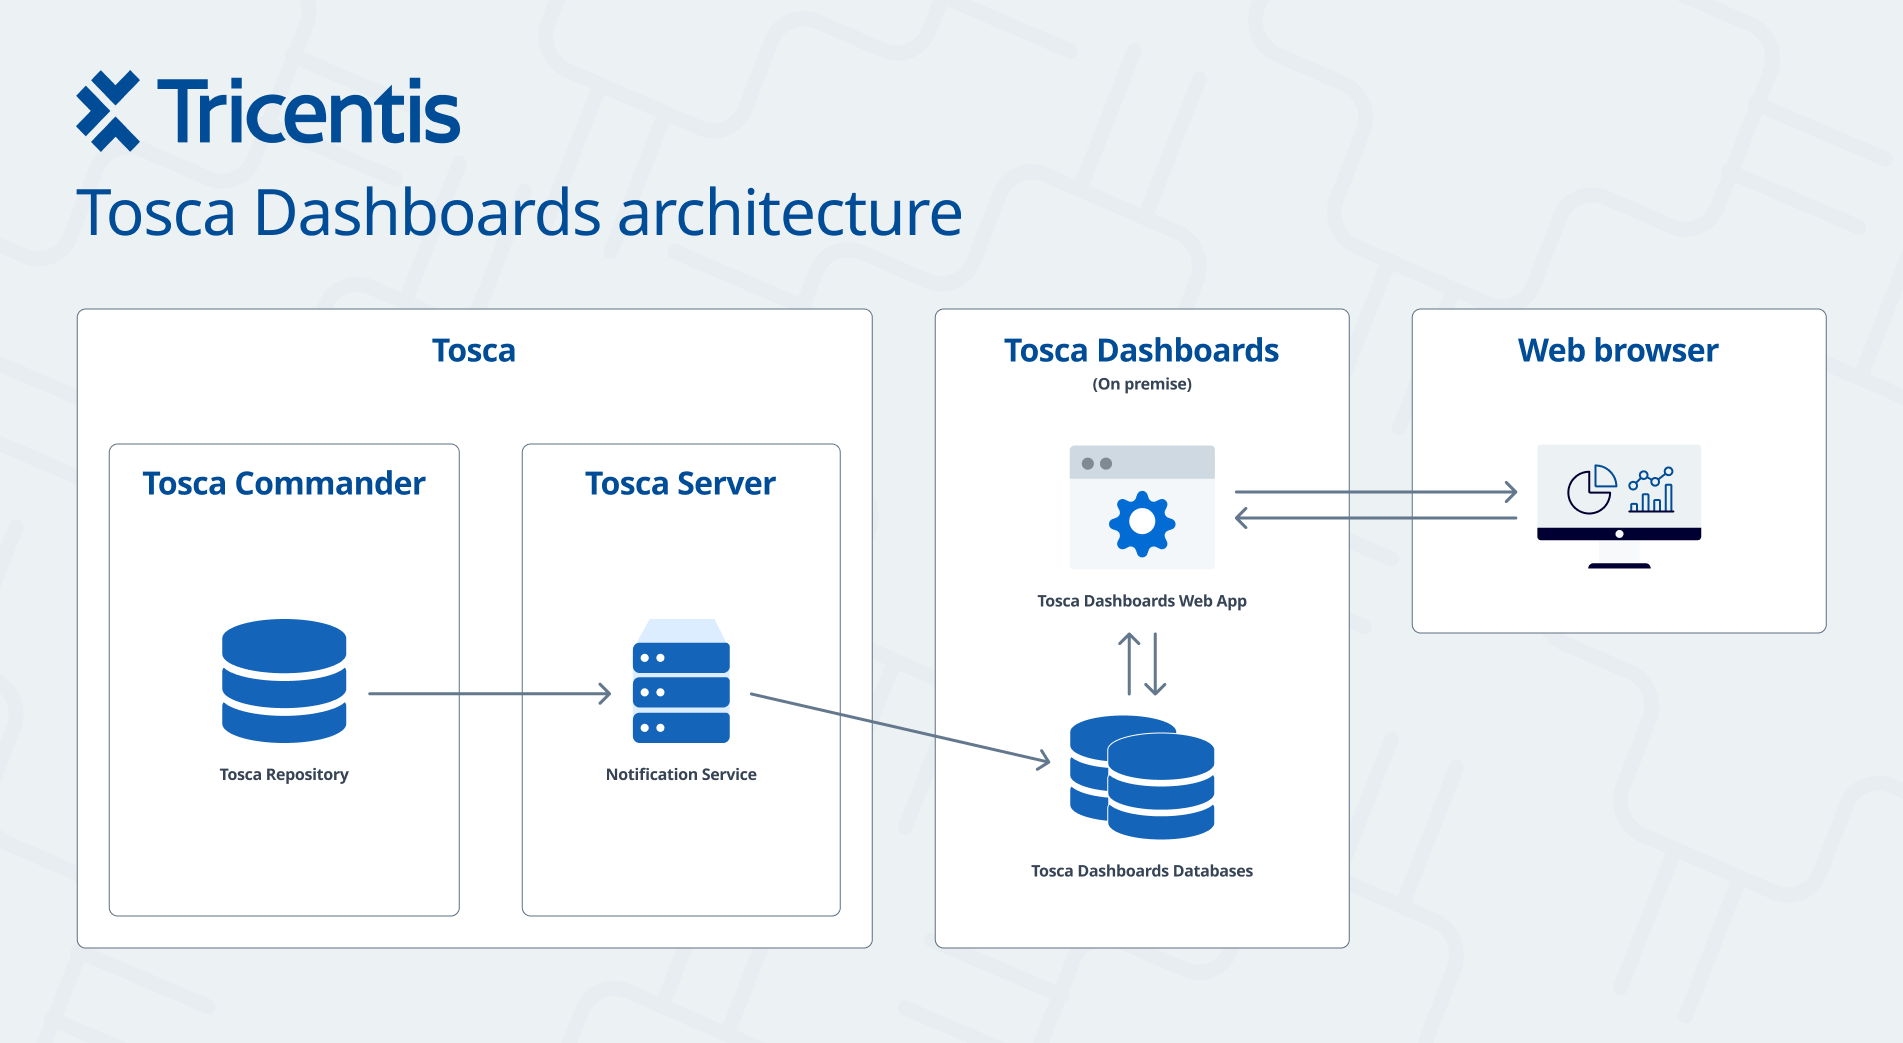Click the 'Tosca Commander' heading
Image resolution: width=1903 pixels, height=1043 pixels.
[x=284, y=483]
